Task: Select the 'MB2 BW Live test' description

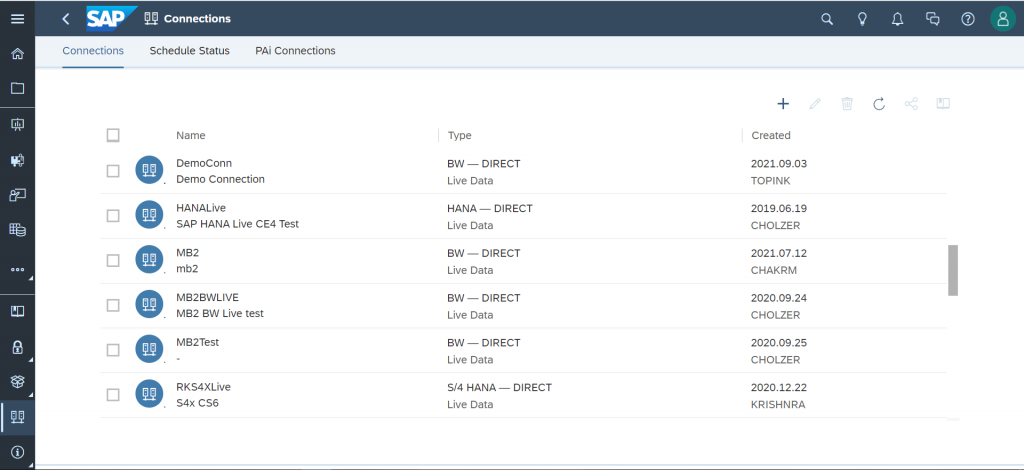Action: pos(220,313)
